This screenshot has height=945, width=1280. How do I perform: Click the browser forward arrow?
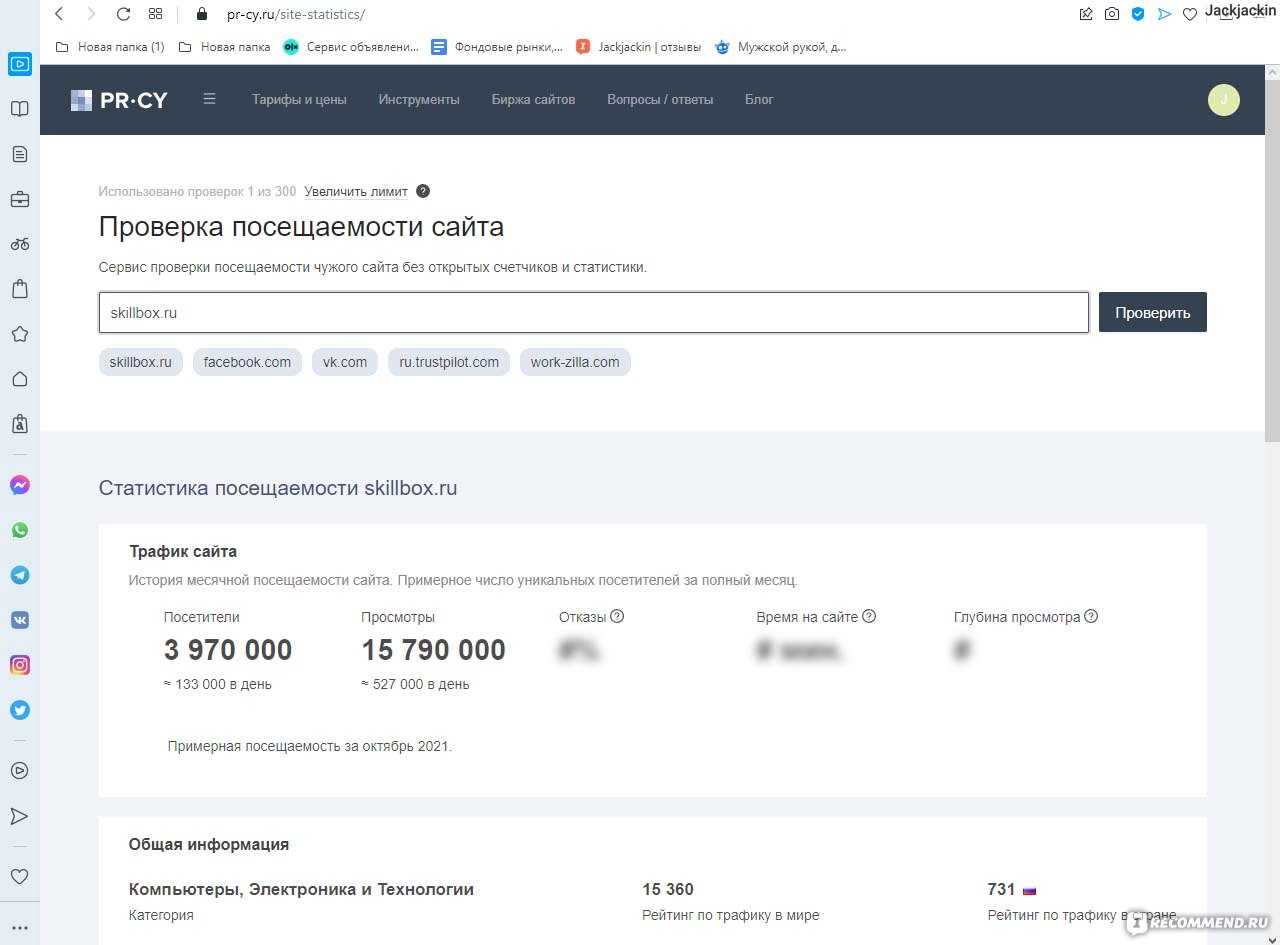coord(91,14)
